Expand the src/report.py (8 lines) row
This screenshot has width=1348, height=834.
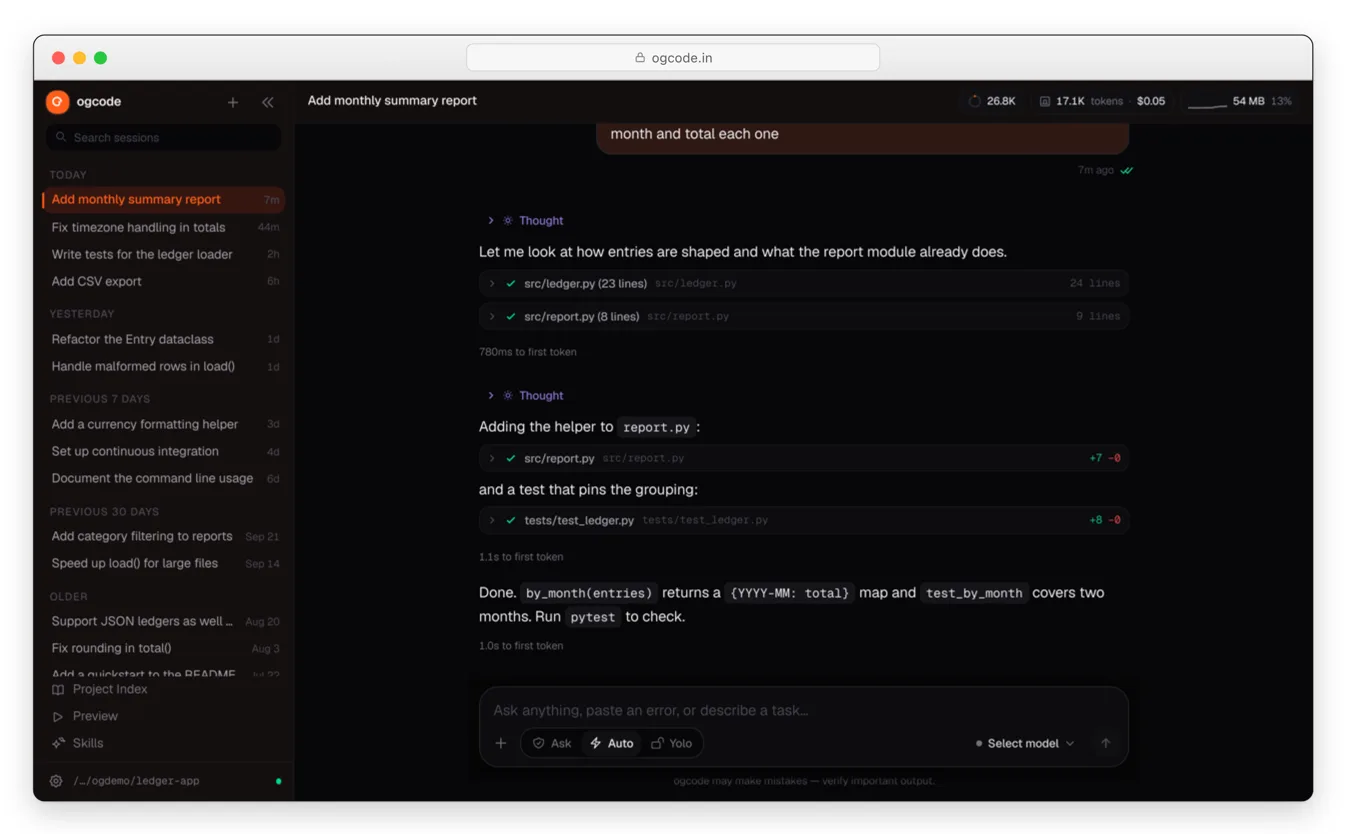pos(804,316)
